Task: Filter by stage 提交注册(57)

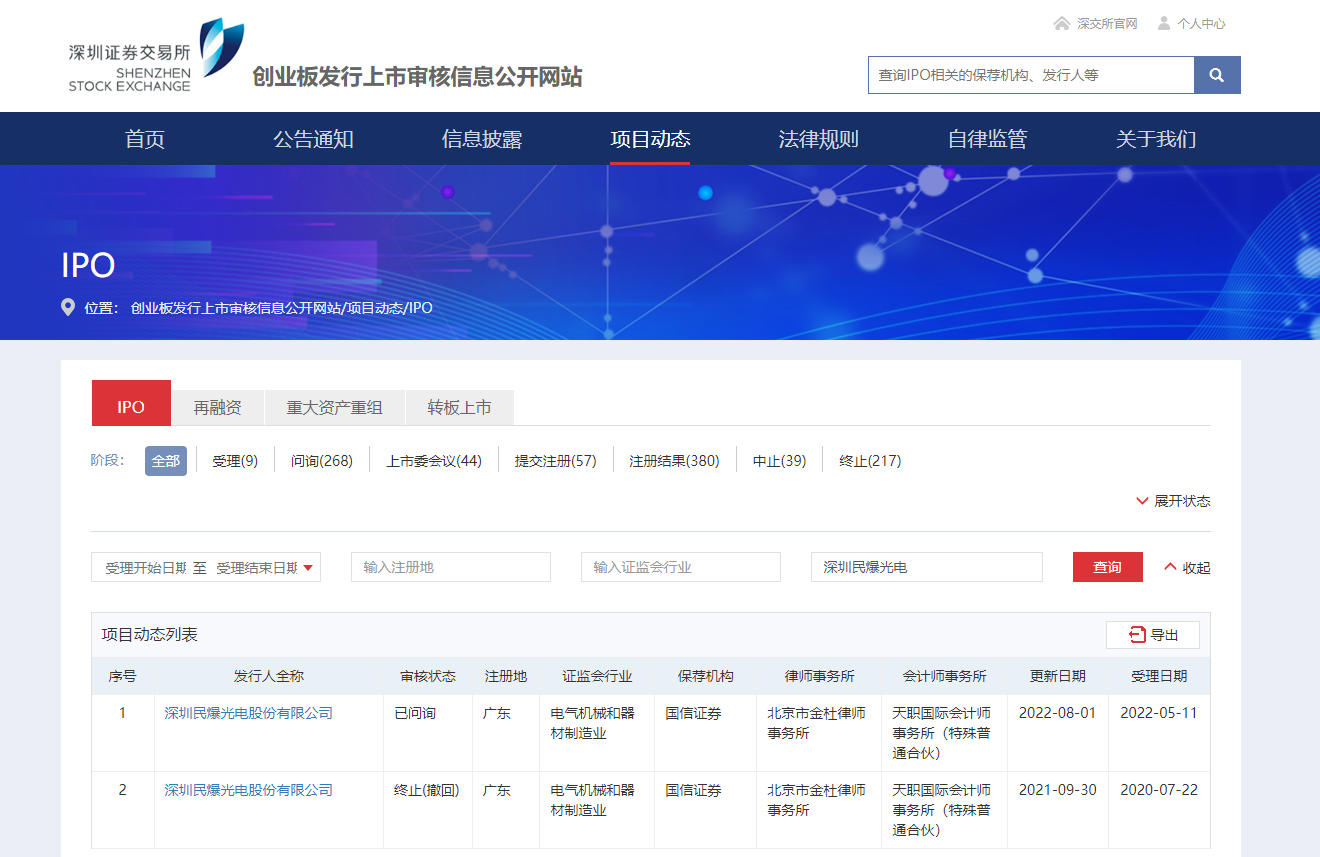Action: [556, 461]
